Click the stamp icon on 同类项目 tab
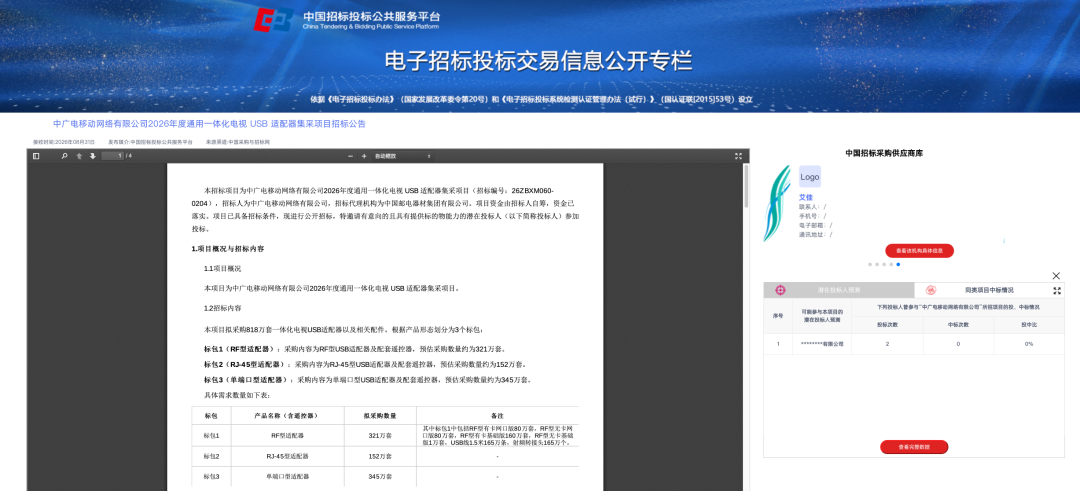Image resolution: width=1080 pixels, height=491 pixels. point(931,290)
